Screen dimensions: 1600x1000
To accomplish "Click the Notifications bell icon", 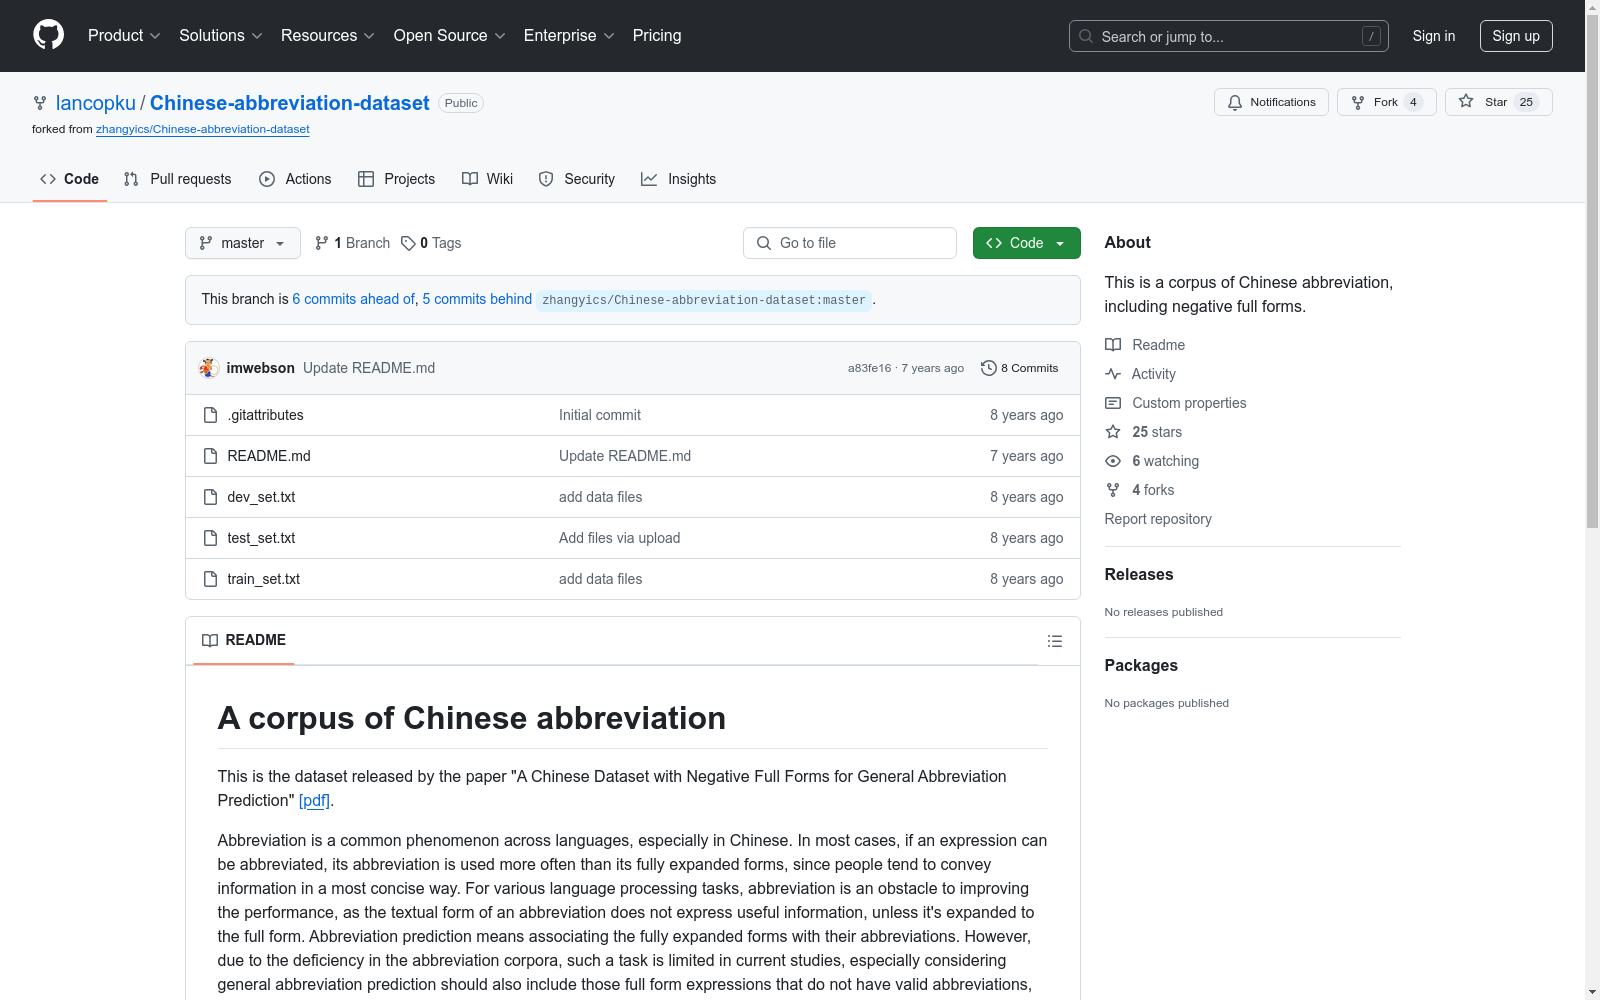I will (x=1235, y=102).
